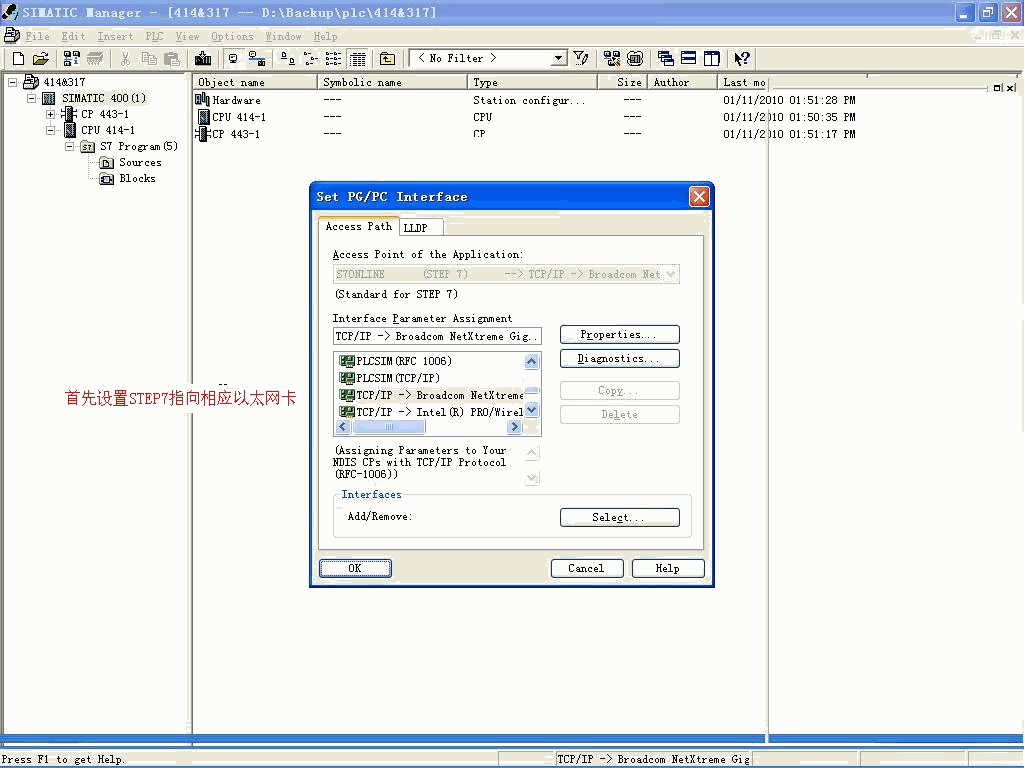Viewport: 1025px width, 768px height.
Task: Open the View menu
Action: click(x=187, y=37)
